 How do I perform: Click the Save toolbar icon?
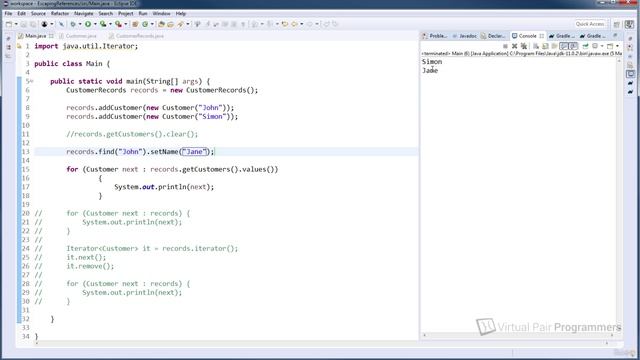(x=24, y=24)
